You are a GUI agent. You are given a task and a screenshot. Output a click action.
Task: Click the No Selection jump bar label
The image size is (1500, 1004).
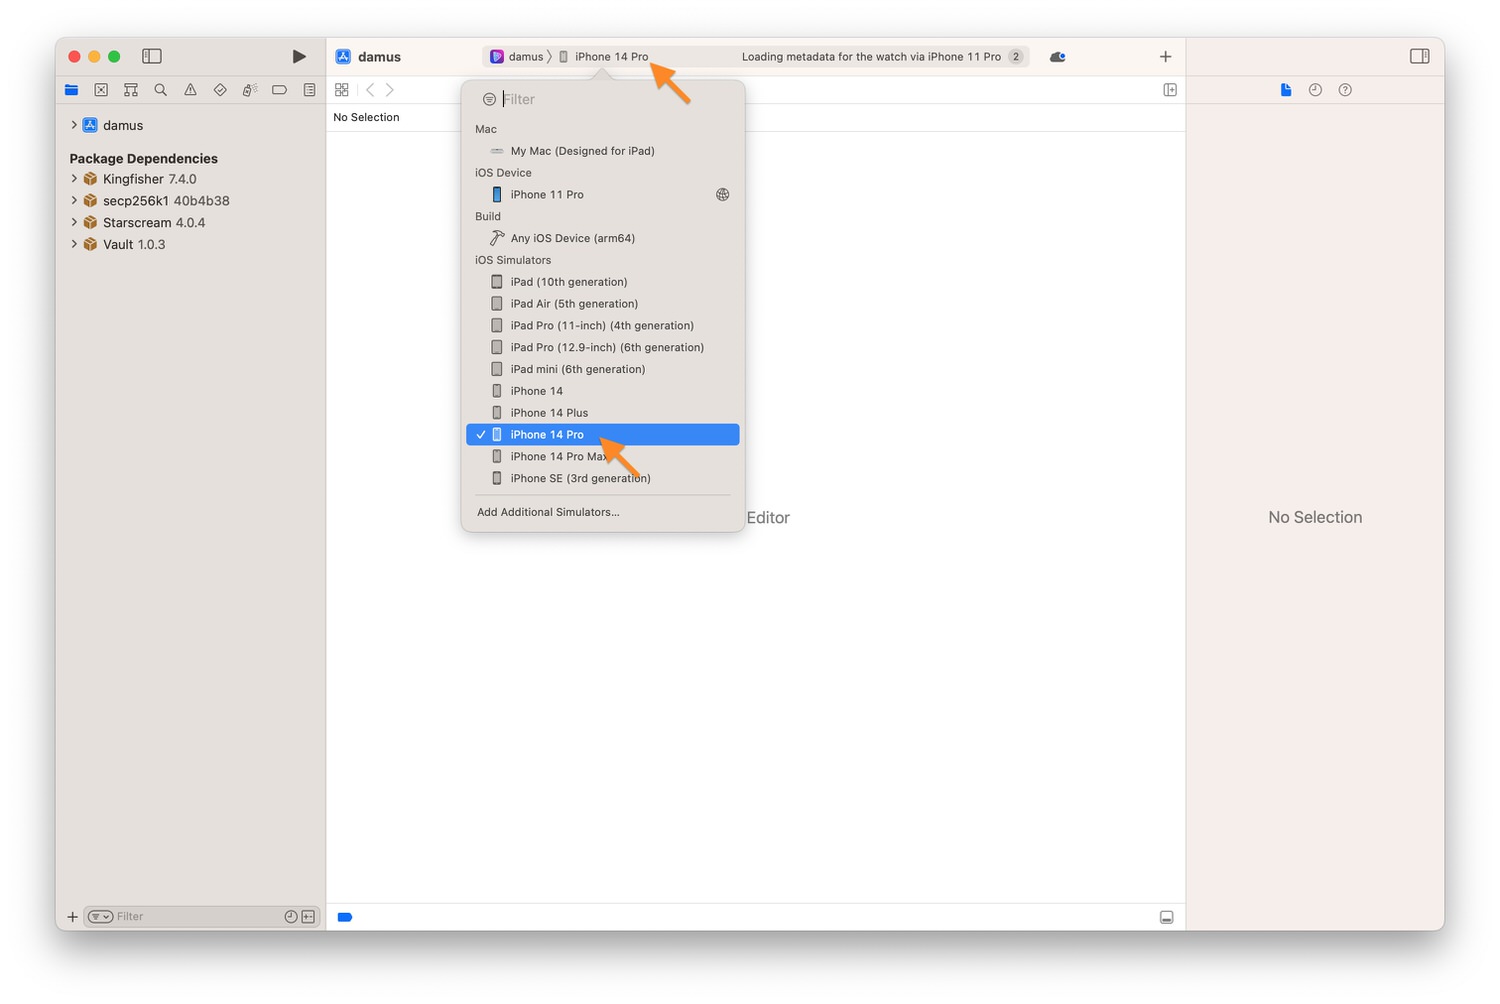click(x=366, y=117)
